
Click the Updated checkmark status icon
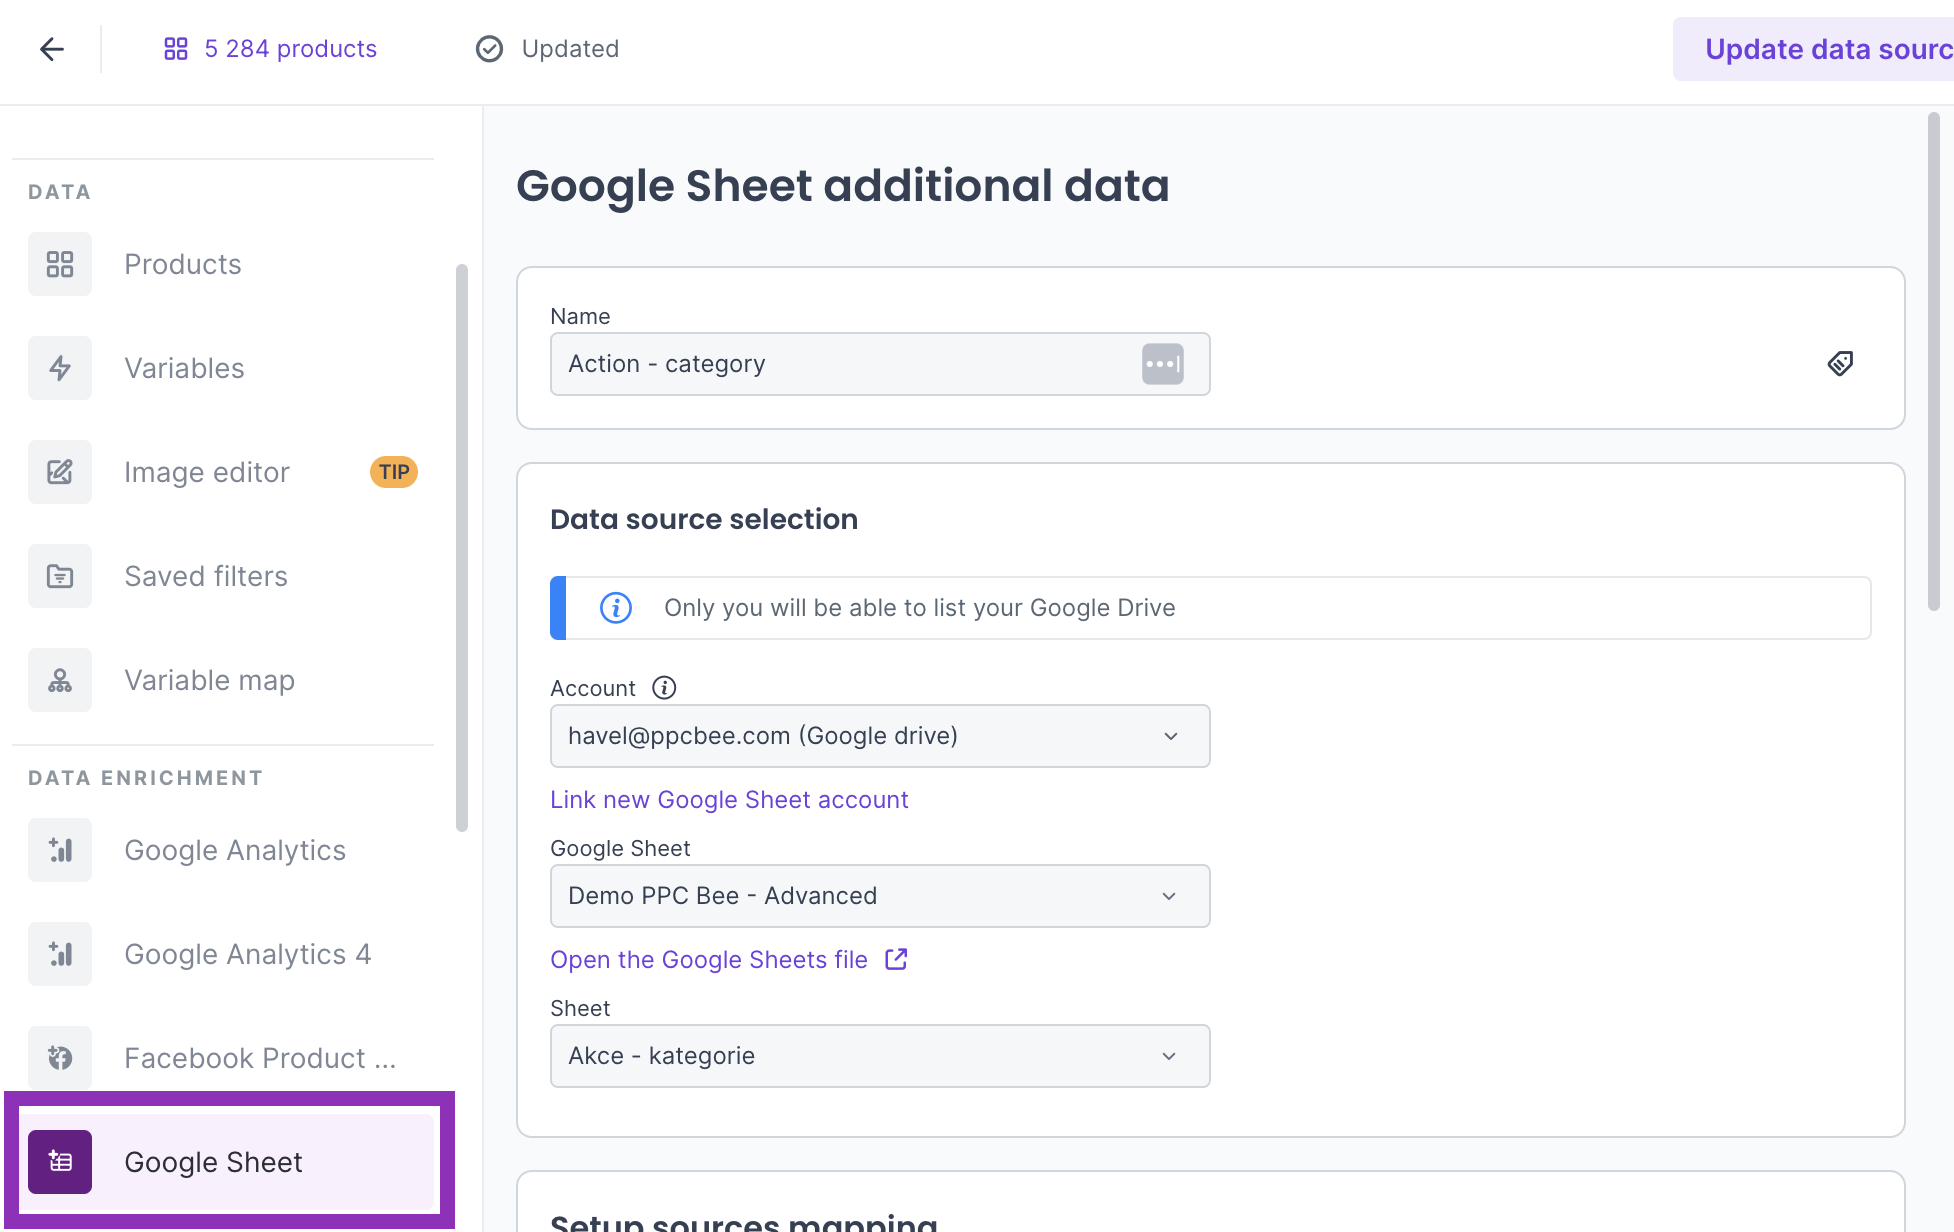489,49
